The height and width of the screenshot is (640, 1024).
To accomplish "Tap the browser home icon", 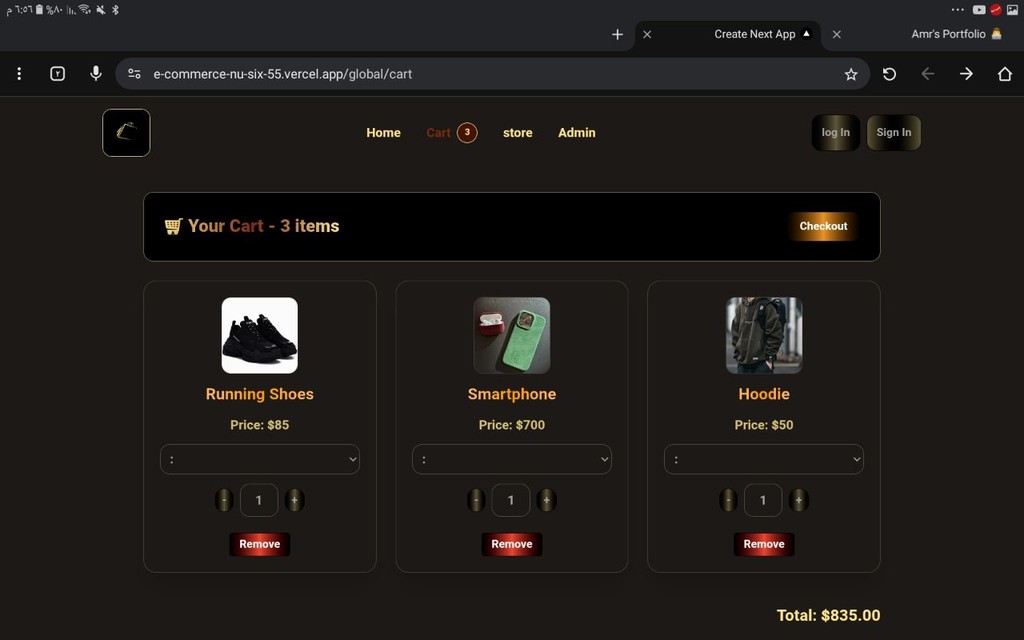I will click(1004, 74).
